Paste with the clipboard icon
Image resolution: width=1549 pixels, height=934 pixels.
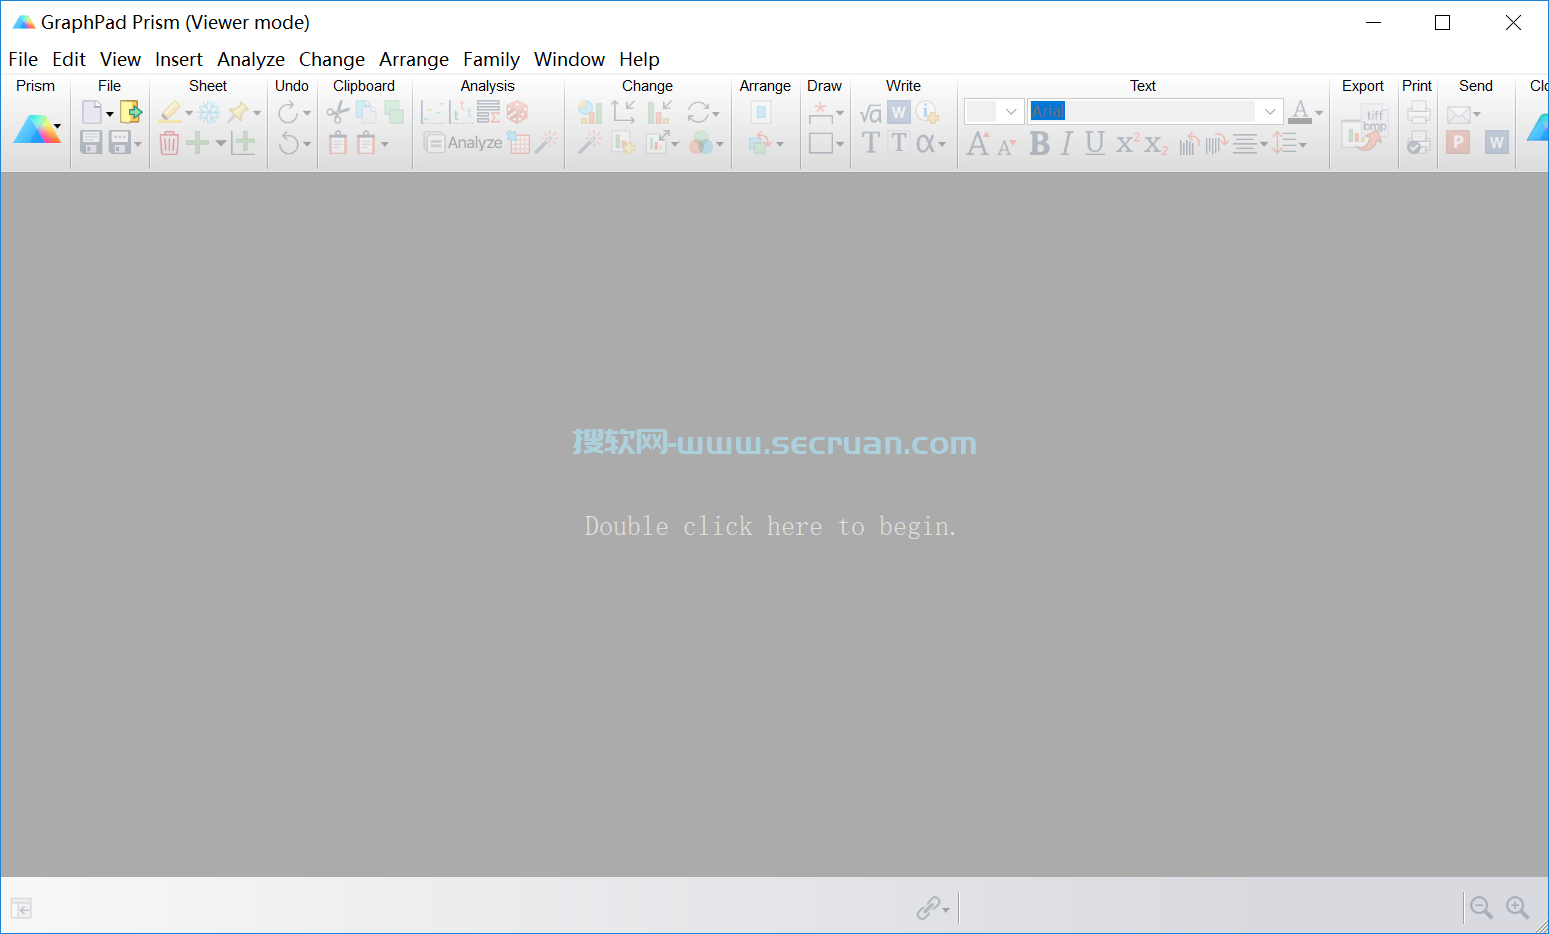coord(338,143)
